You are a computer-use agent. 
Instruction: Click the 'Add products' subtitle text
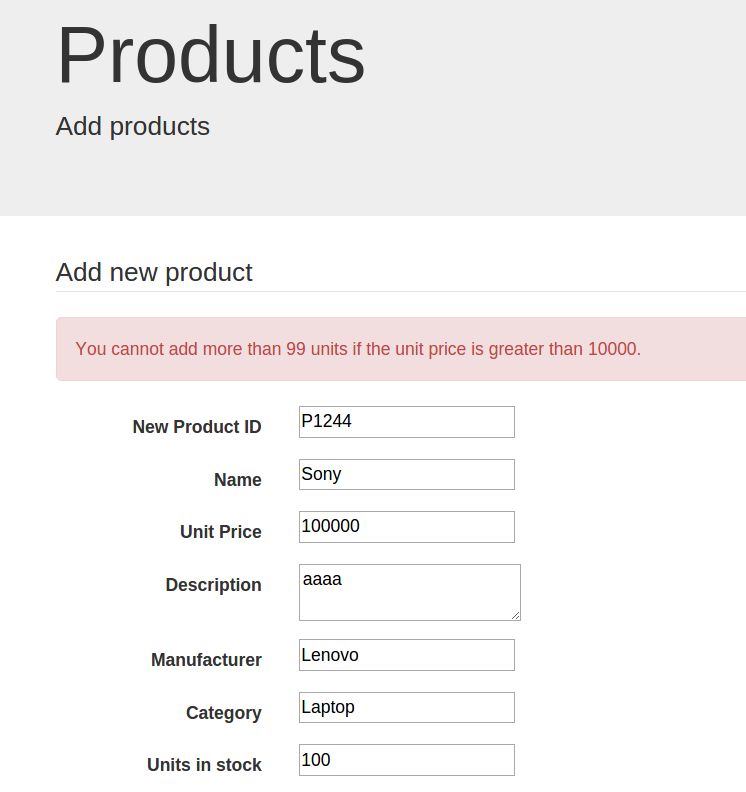pos(133,126)
